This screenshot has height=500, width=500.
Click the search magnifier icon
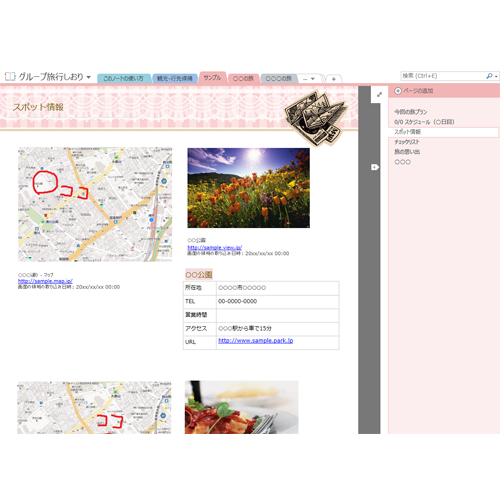coord(489,76)
